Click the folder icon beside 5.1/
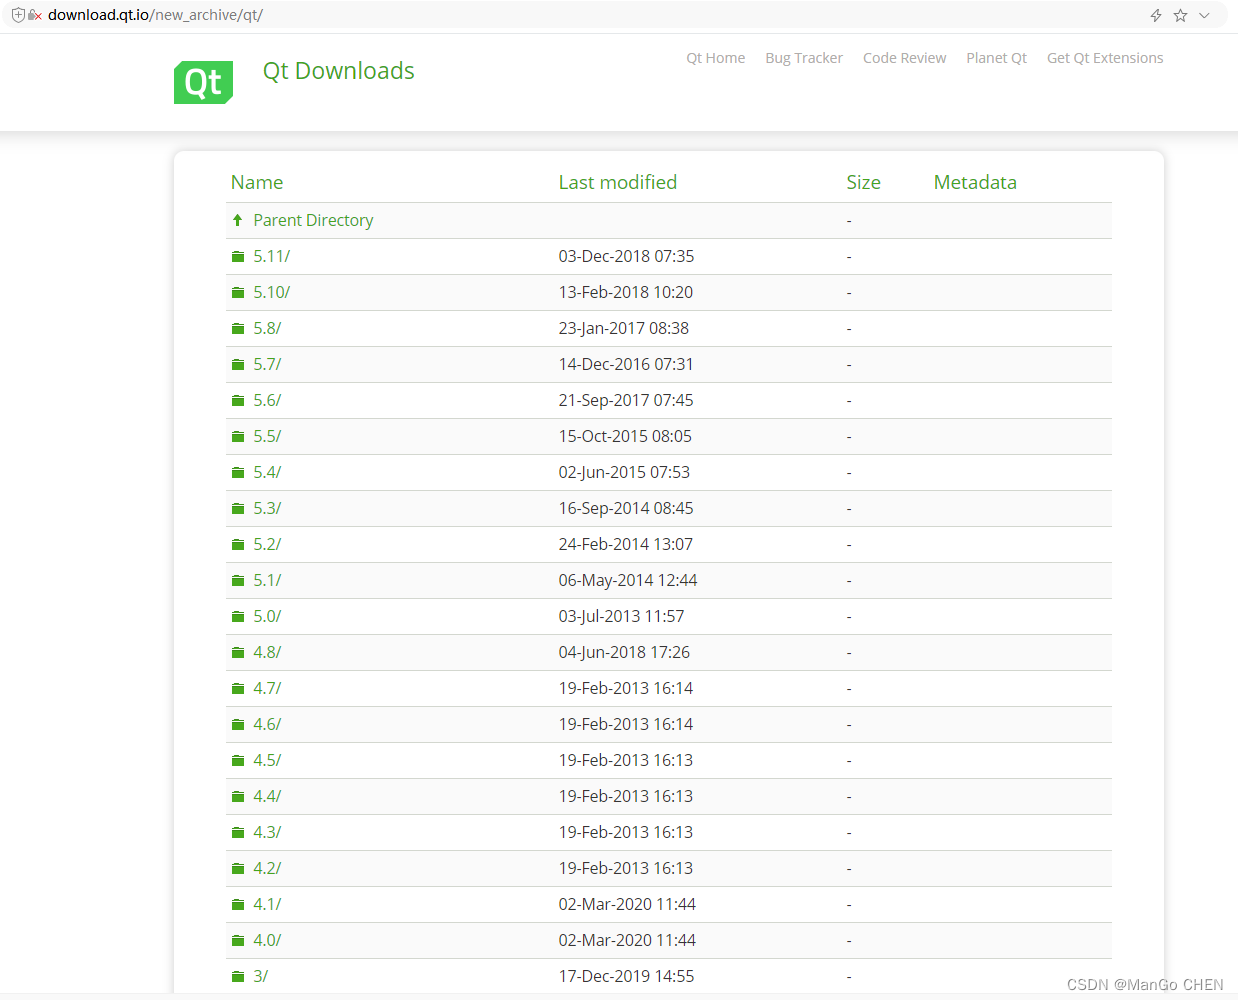This screenshot has height=1000, width=1238. click(238, 581)
